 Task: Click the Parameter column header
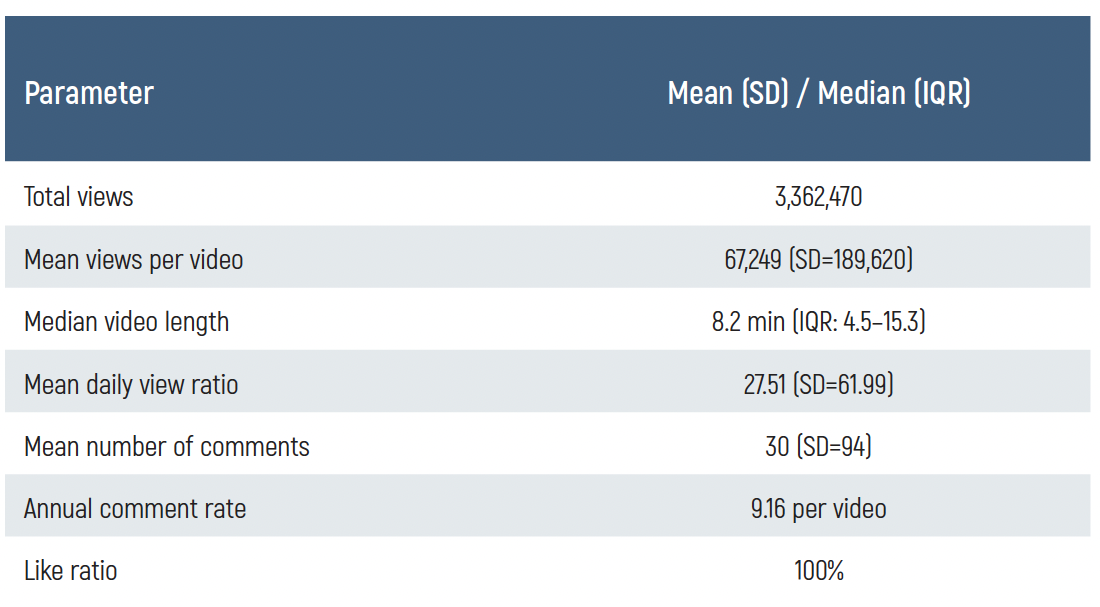[x=89, y=93]
